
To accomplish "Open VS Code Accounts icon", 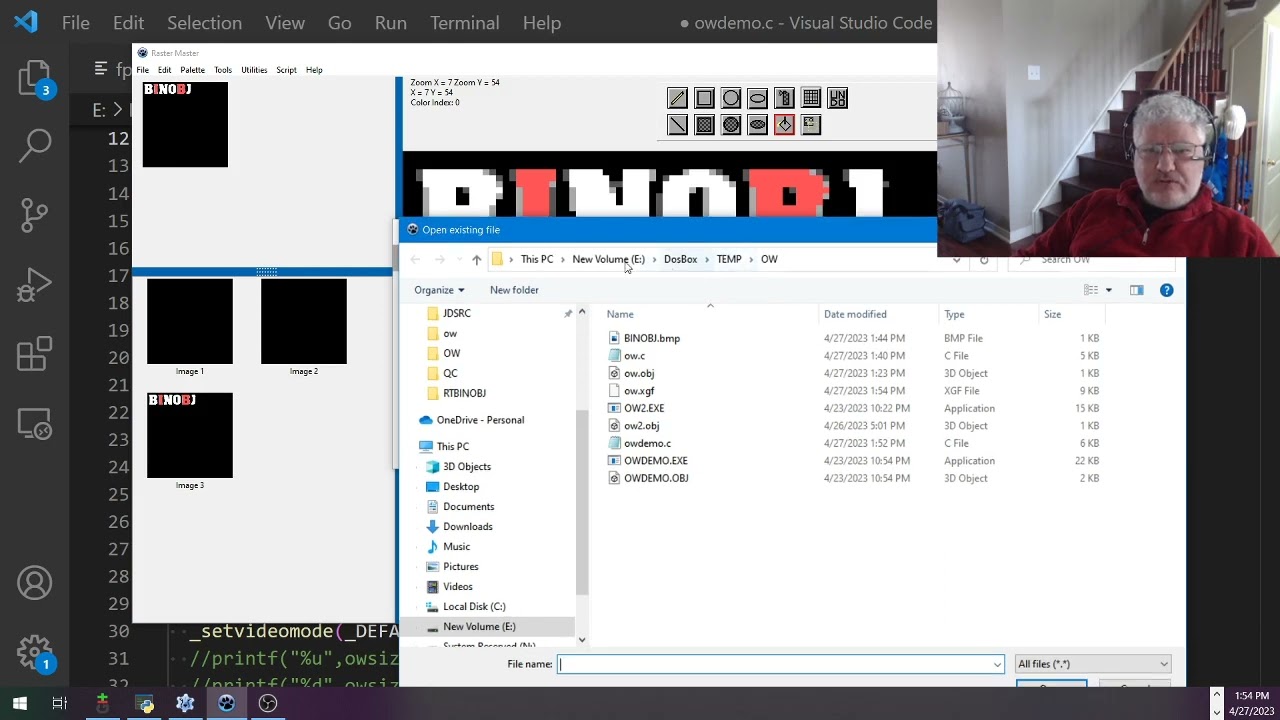I will (34, 583).
